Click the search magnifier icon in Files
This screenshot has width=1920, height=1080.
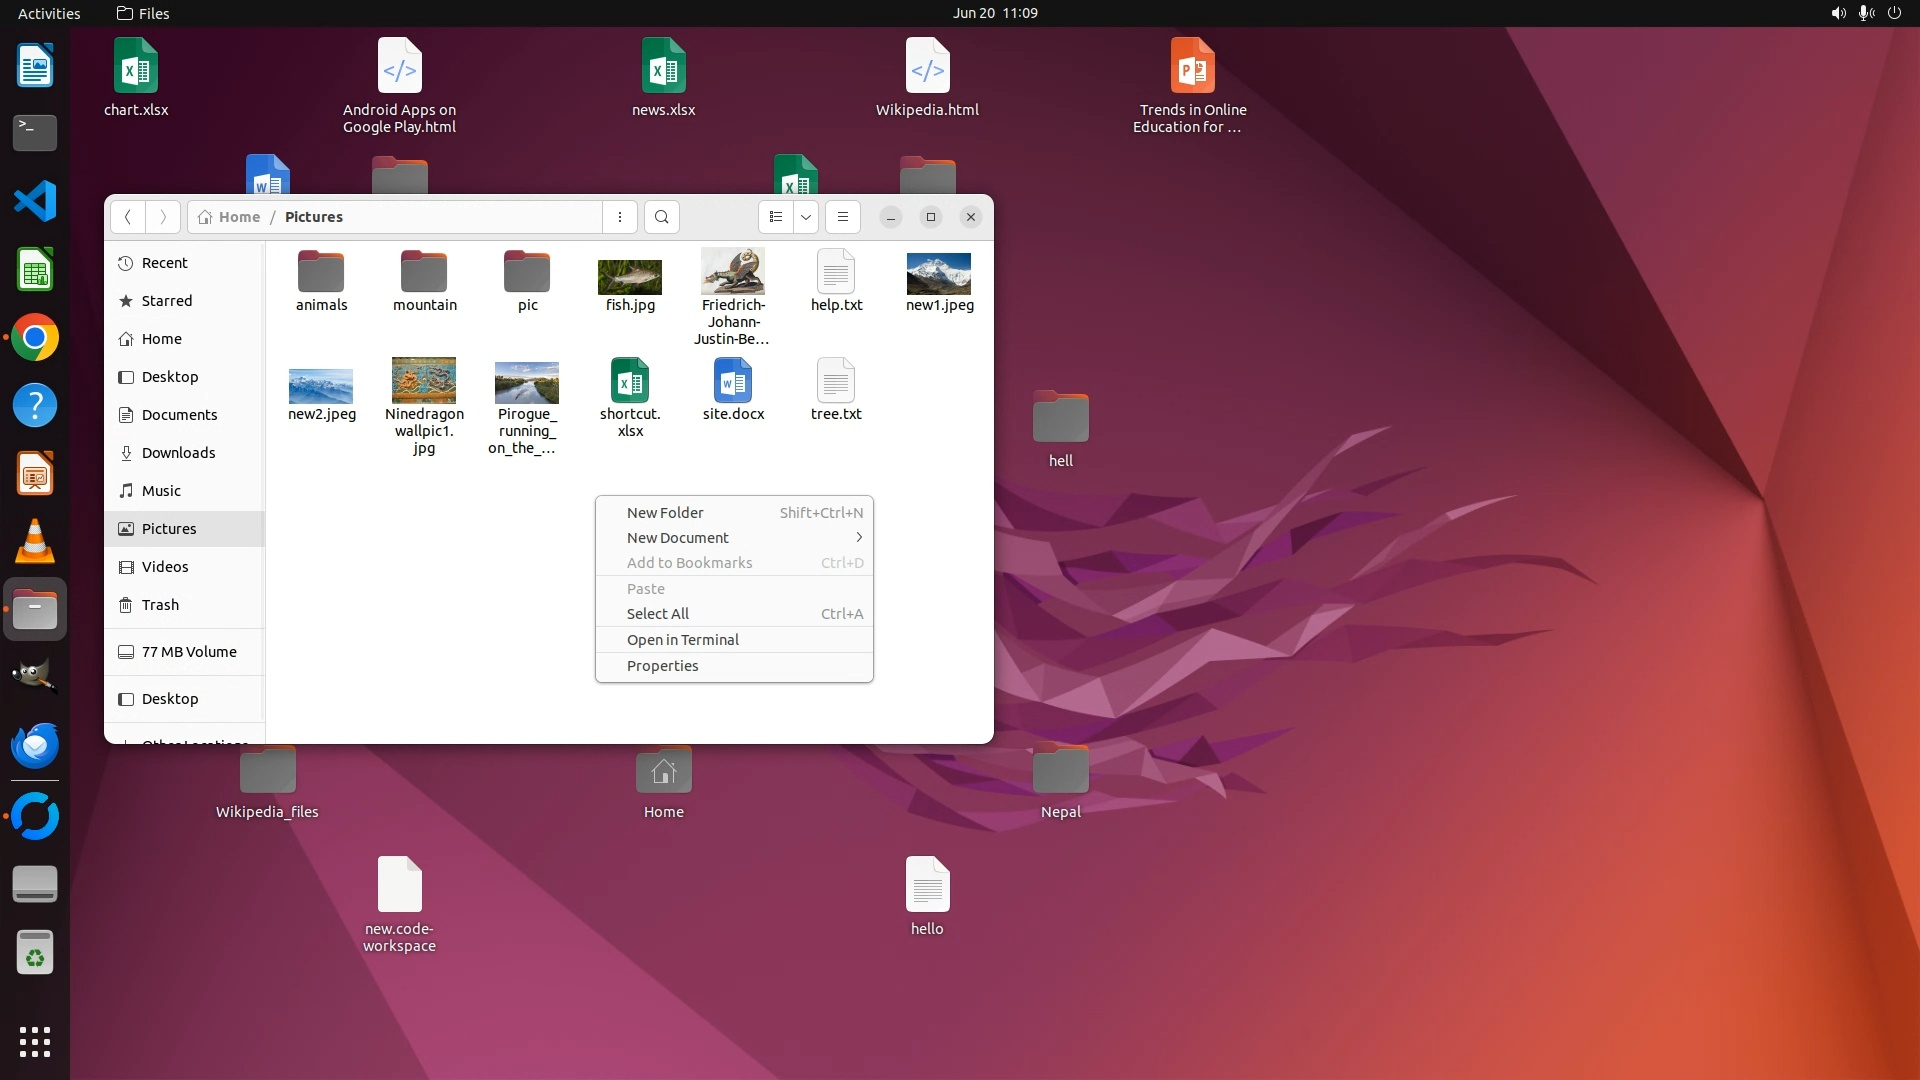661,217
